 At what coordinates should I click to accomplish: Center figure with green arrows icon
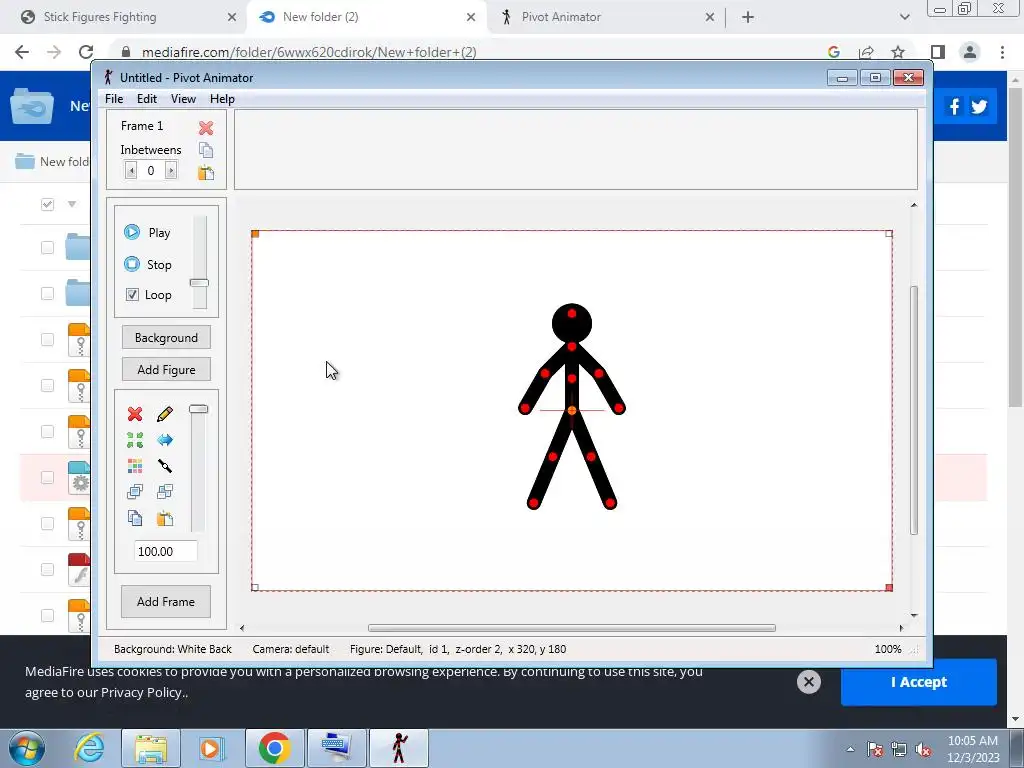point(135,440)
